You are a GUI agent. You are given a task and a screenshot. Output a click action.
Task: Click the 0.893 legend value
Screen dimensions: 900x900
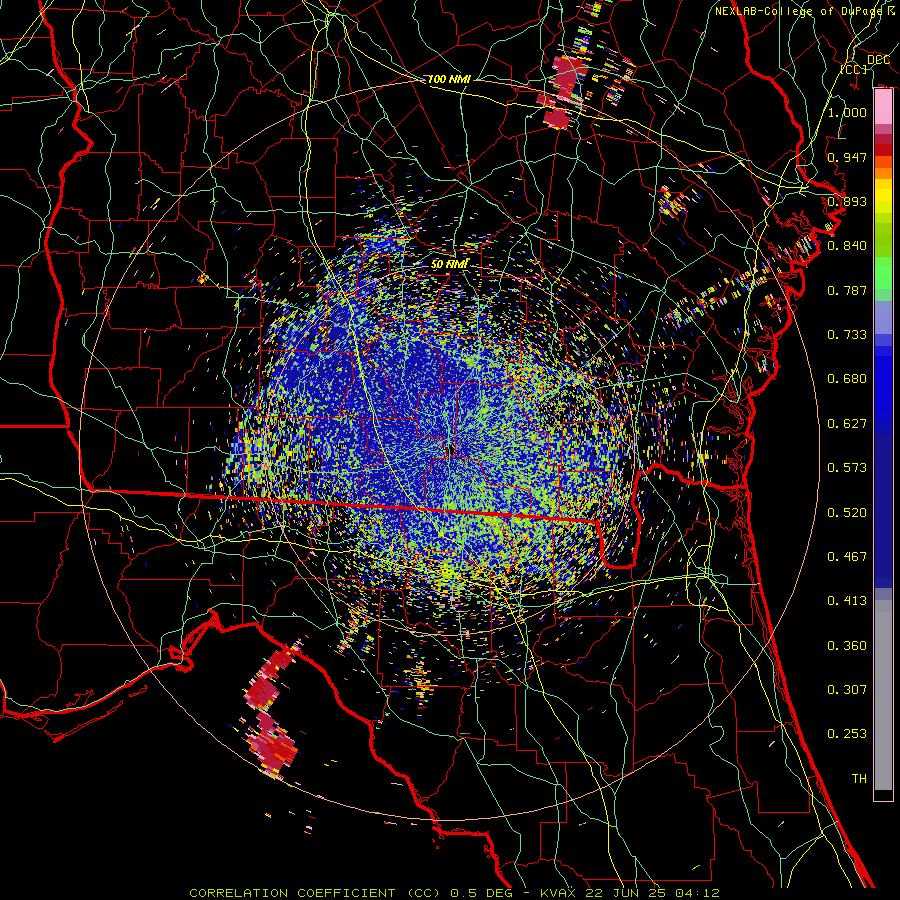847,201
